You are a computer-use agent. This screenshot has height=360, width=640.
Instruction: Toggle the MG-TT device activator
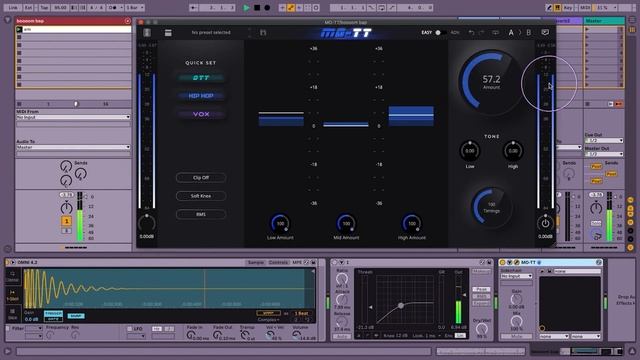pyautogui.click(x=502, y=262)
